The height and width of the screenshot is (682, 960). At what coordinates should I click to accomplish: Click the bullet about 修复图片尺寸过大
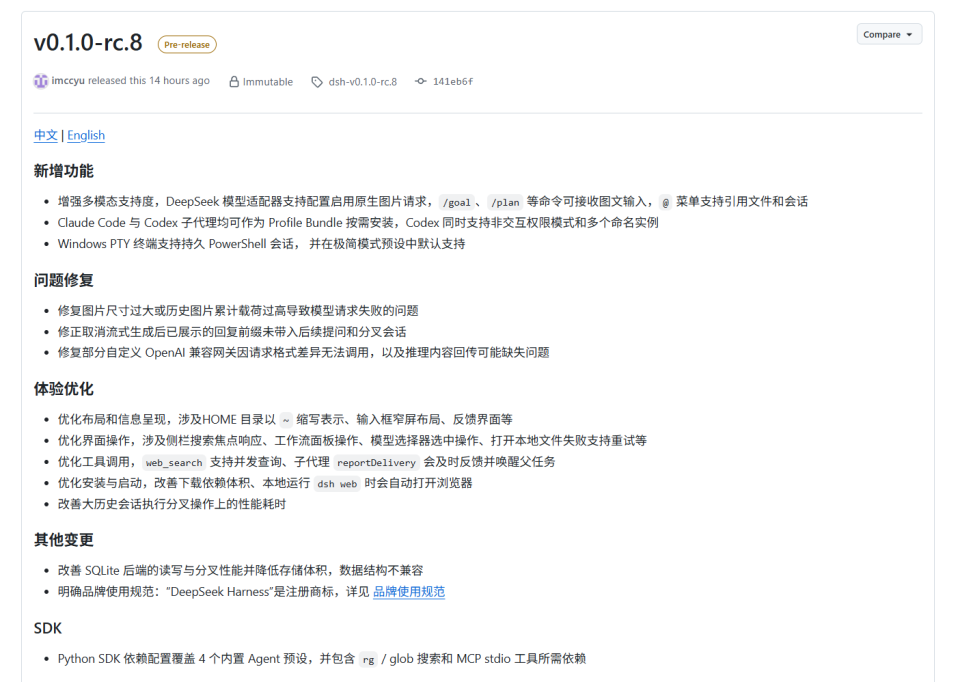point(238,311)
